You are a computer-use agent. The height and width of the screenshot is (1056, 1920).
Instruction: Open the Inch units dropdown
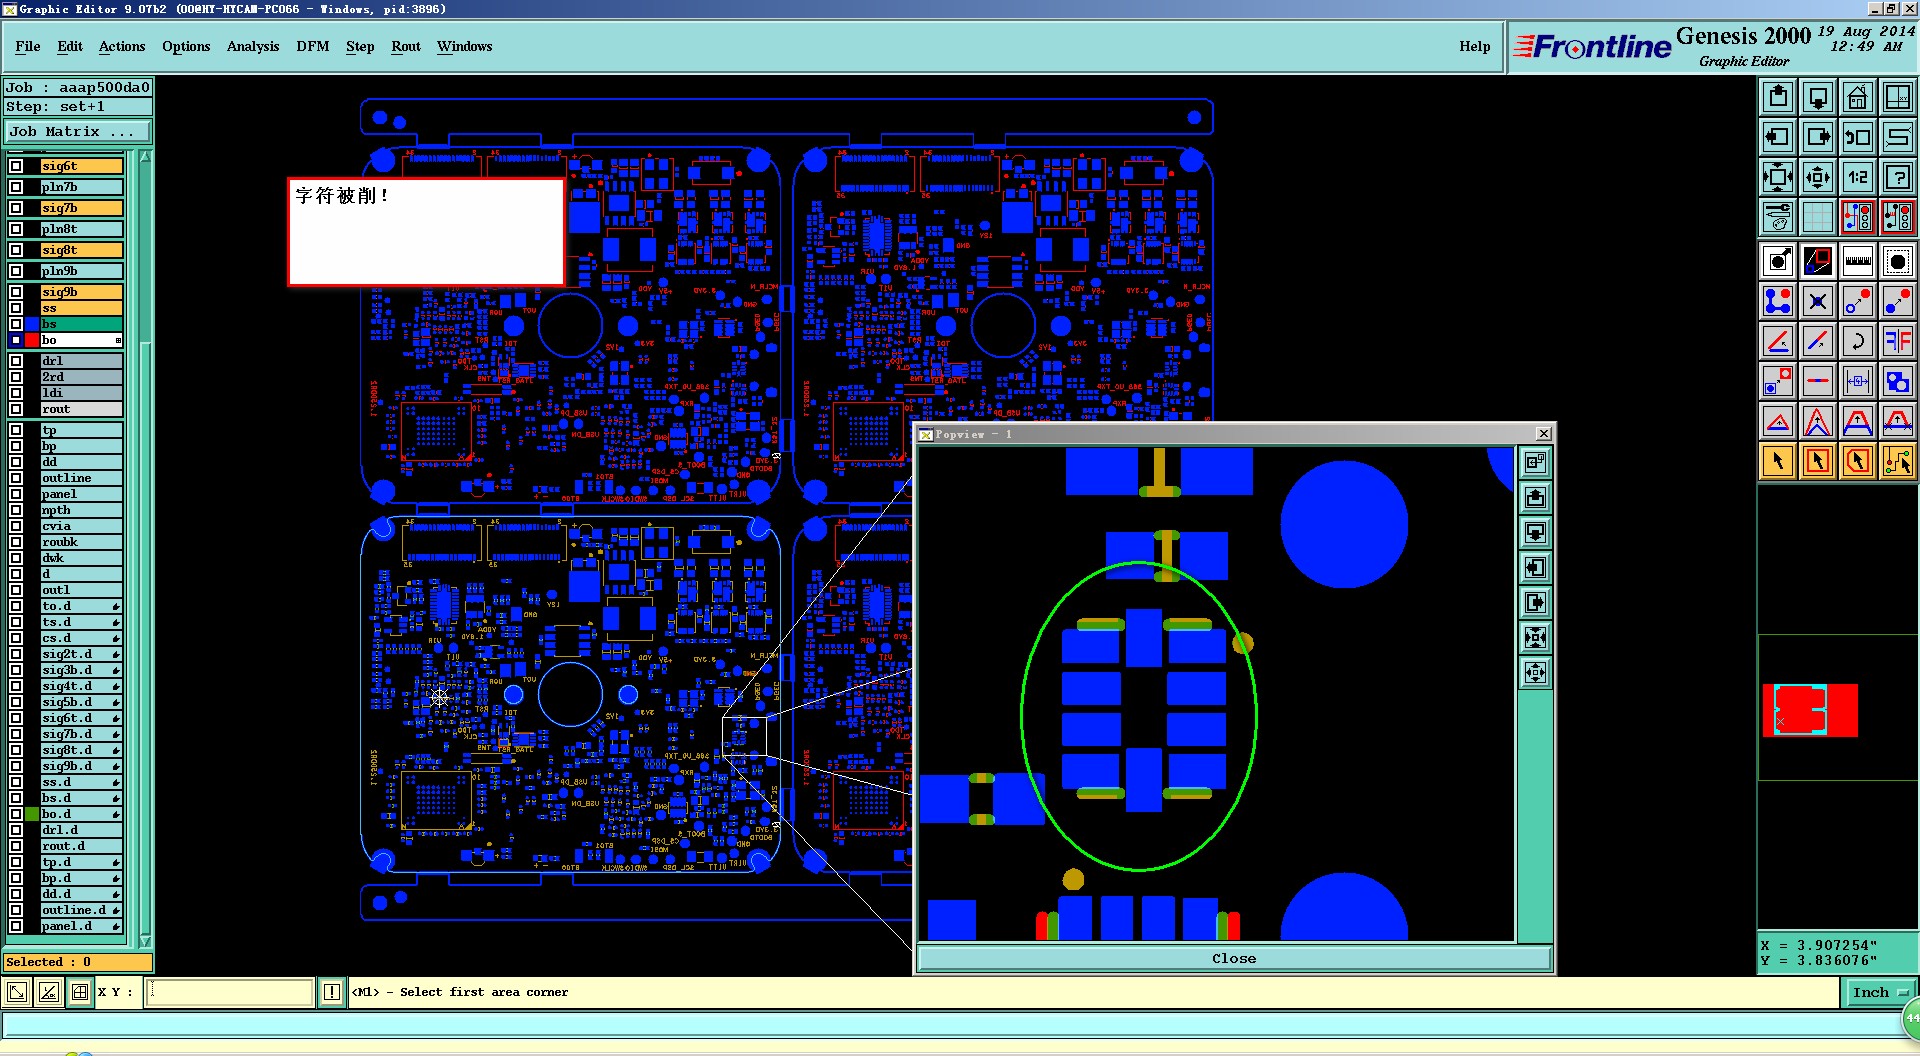tap(1879, 992)
